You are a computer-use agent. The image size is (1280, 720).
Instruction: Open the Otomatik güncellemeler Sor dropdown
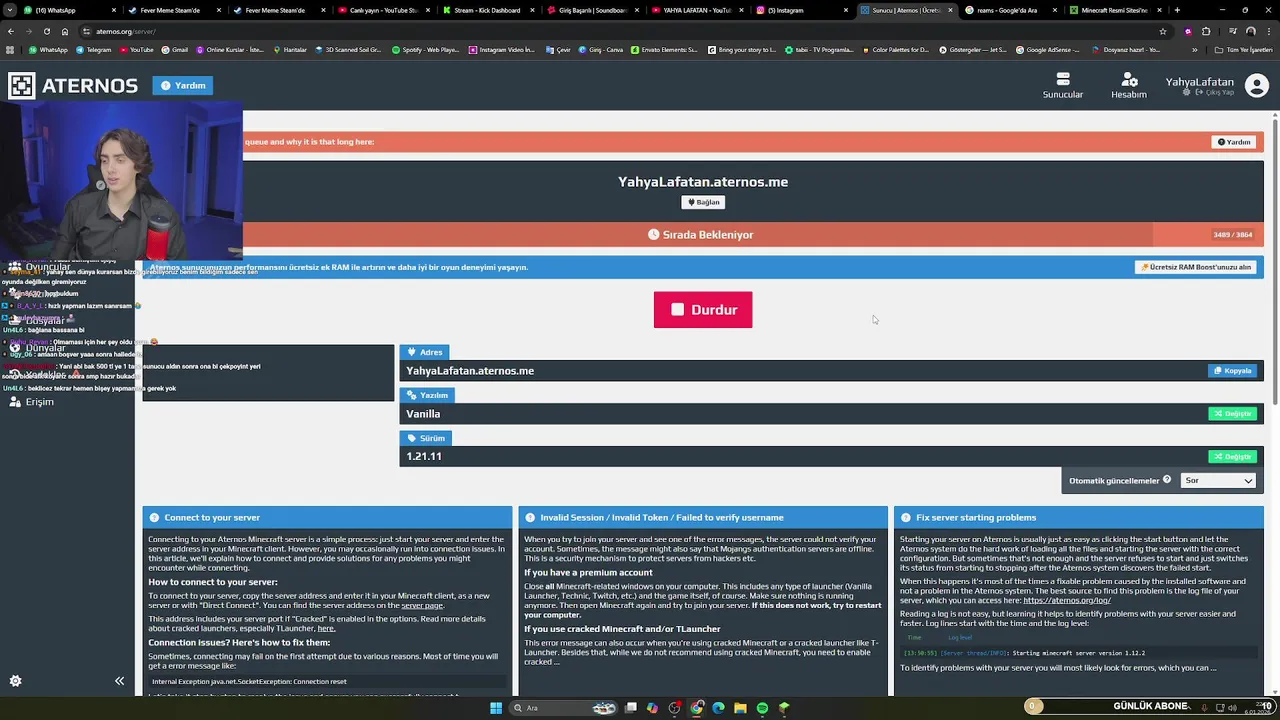1218,481
